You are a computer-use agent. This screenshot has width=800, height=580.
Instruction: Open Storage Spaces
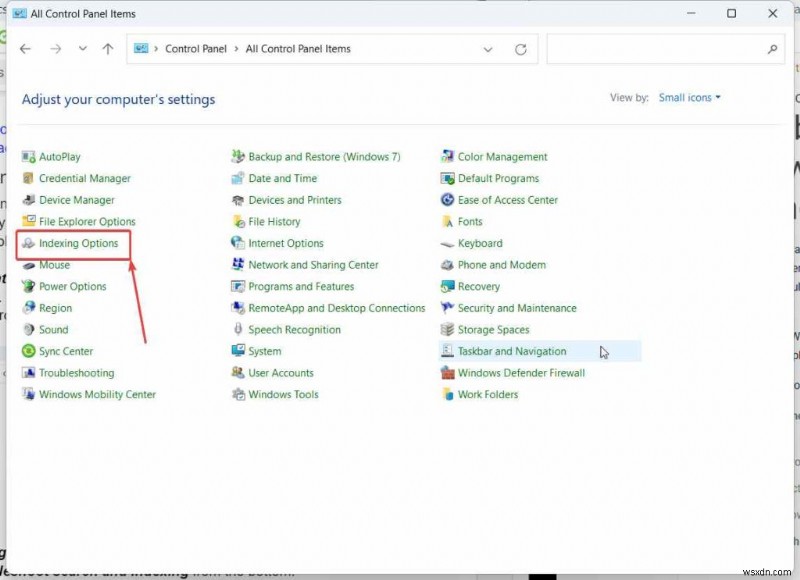tap(494, 329)
